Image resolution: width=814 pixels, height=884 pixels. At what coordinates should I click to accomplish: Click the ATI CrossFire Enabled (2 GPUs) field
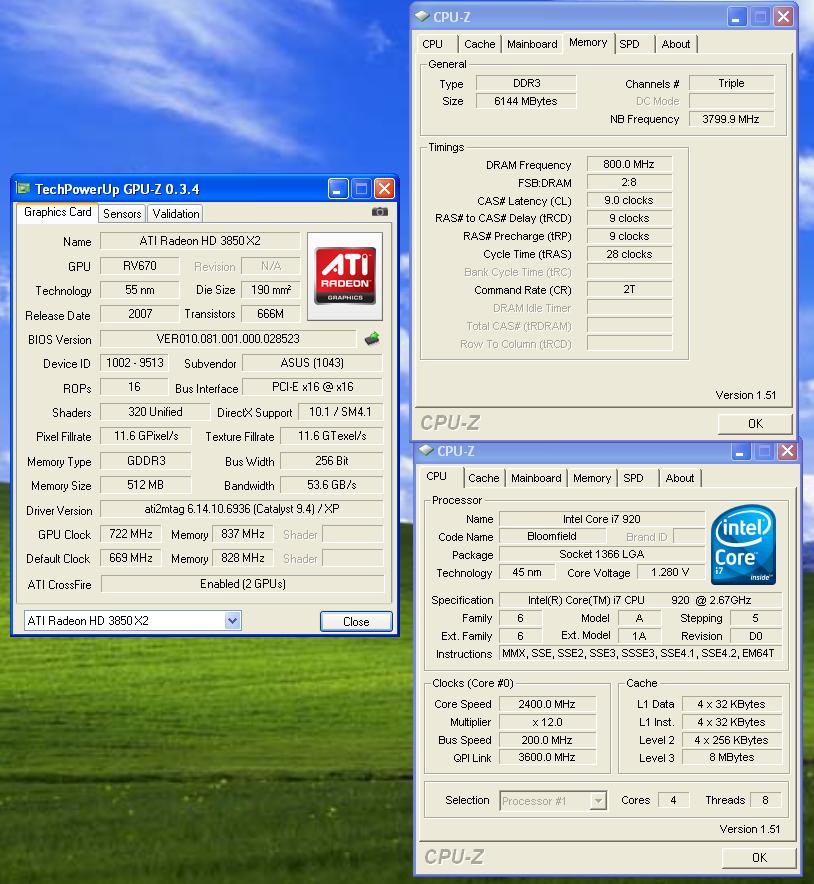click(242, 584)
